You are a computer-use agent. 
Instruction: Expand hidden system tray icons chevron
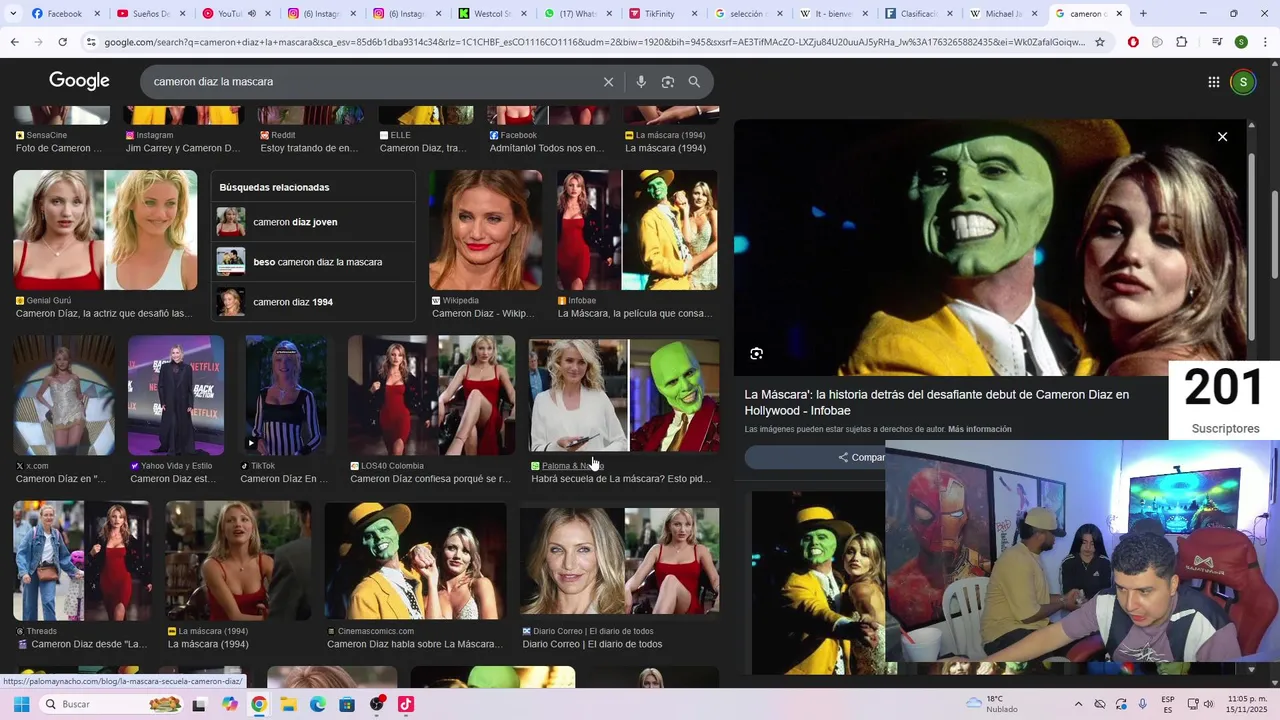coord(1078,704)
